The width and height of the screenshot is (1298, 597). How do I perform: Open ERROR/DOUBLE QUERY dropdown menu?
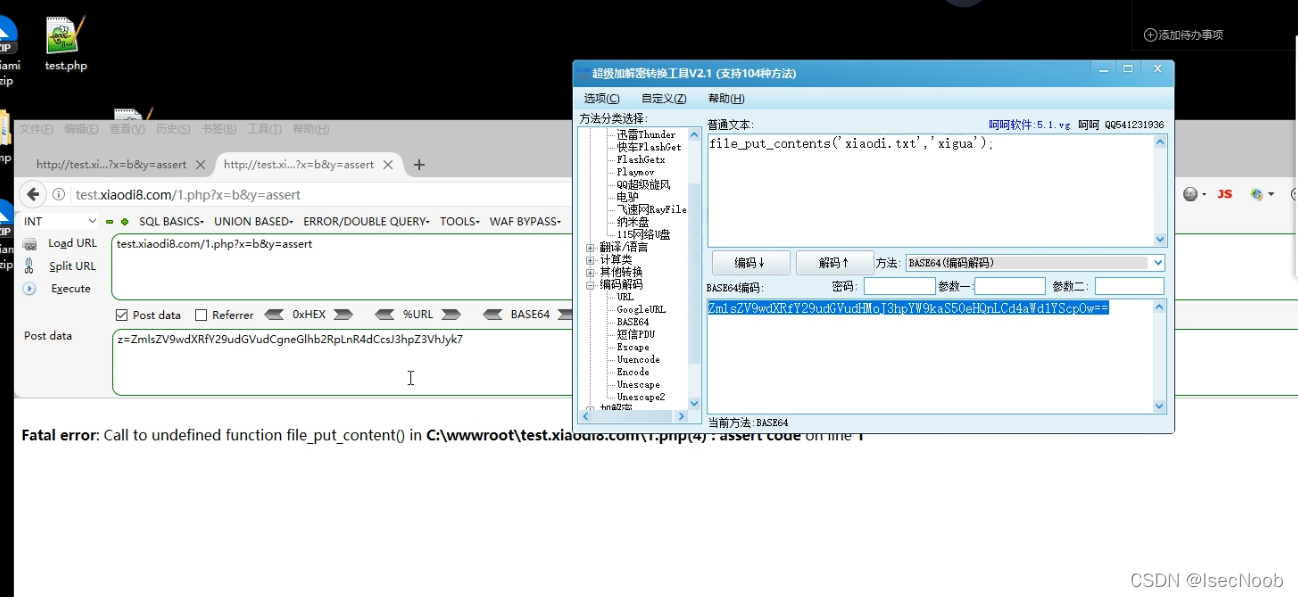point(367,221)
